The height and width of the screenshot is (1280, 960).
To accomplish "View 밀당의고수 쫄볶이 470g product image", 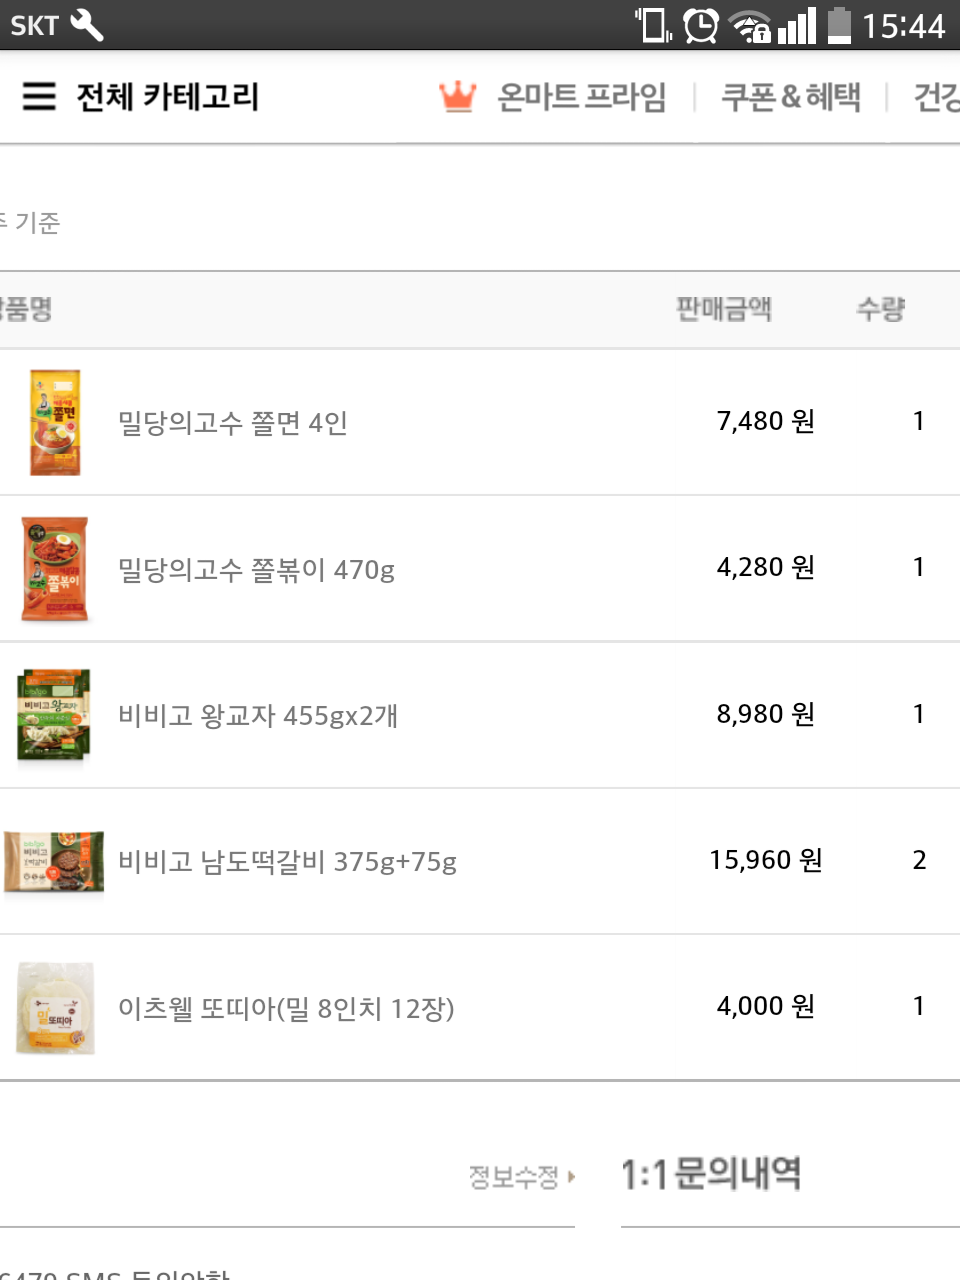I will (x=55, y=569).
